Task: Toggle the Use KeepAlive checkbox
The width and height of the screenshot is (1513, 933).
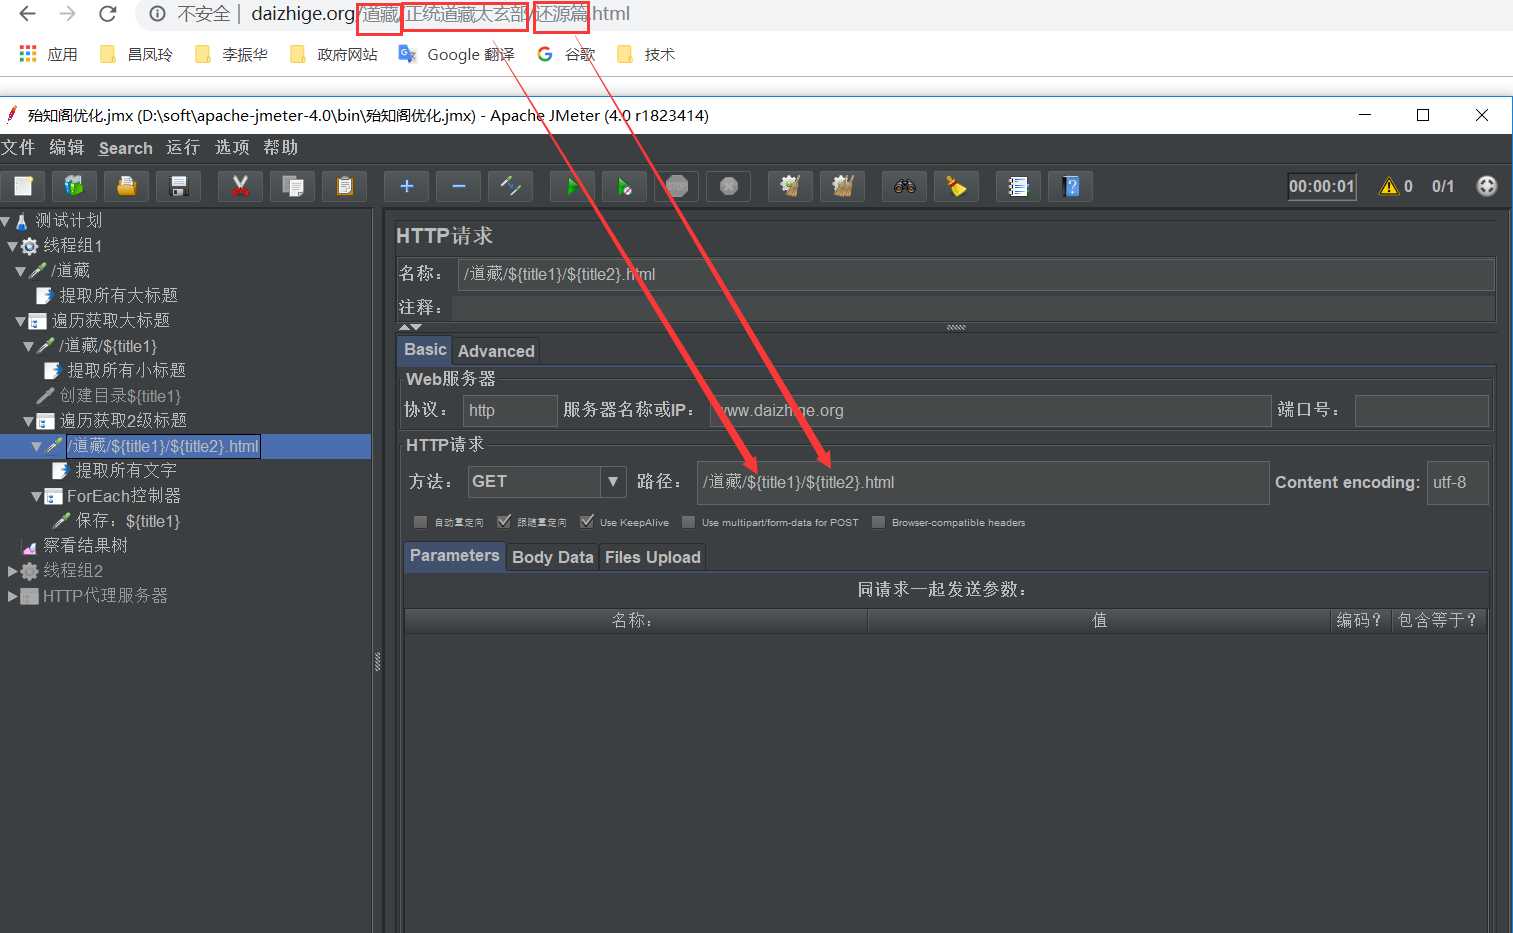Action: 587,522
